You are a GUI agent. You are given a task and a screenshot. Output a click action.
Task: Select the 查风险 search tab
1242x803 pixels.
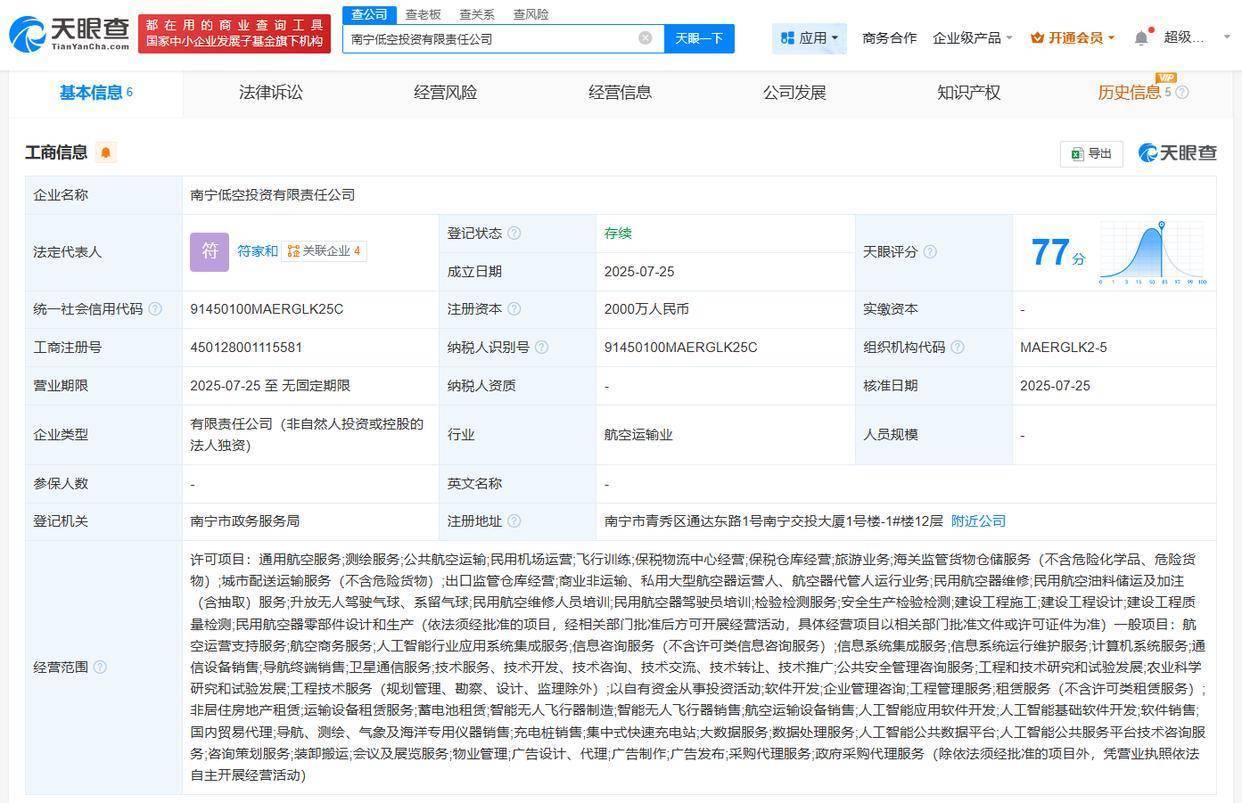coord(531,14)
